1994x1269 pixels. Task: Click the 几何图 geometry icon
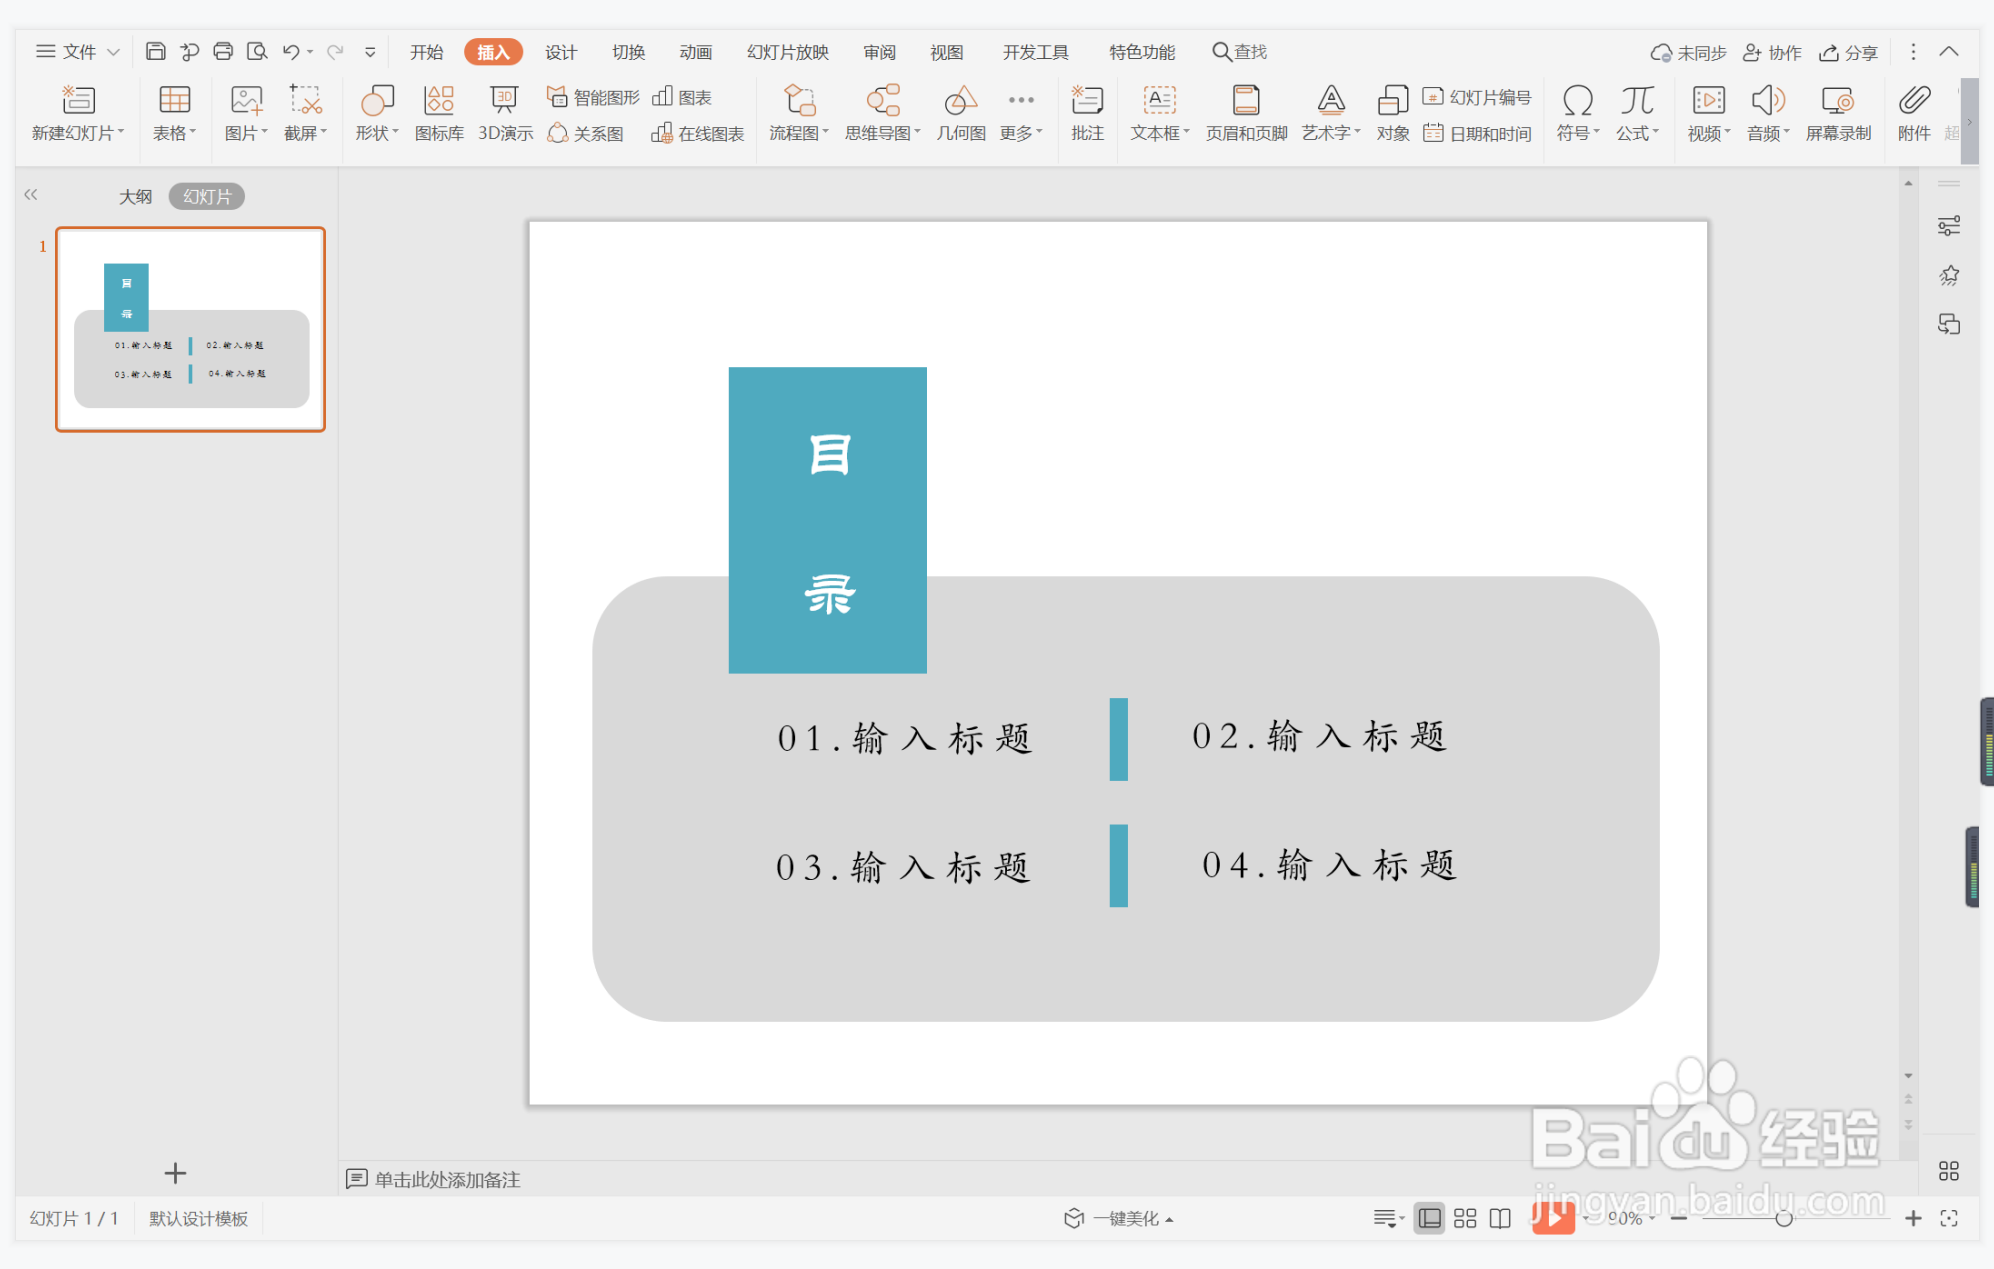click(960, 112)
